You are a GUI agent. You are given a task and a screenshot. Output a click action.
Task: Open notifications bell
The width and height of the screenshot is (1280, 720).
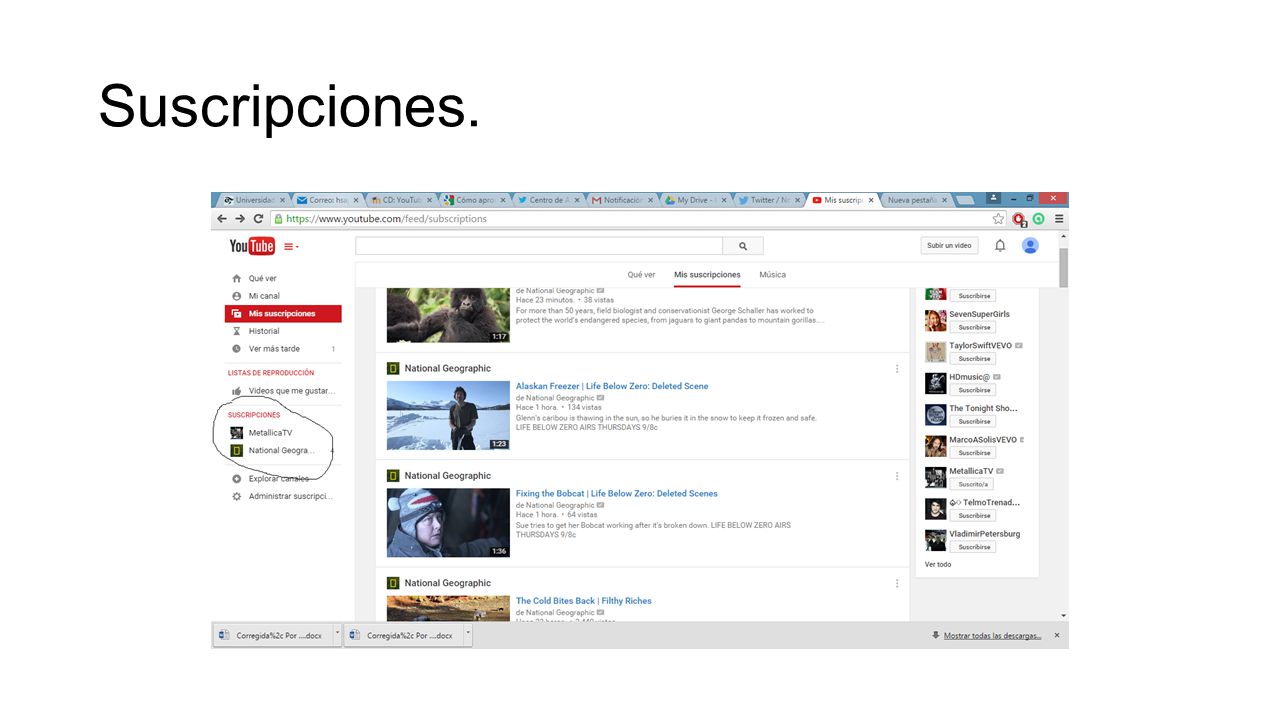tap(1000, 245)
